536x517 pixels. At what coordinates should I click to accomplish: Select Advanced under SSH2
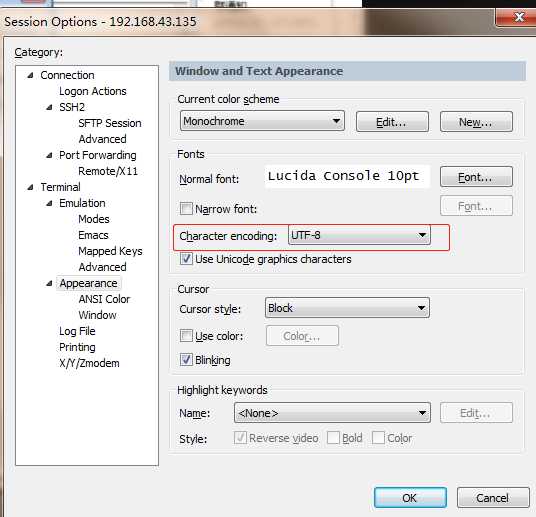tap(102, 139)
